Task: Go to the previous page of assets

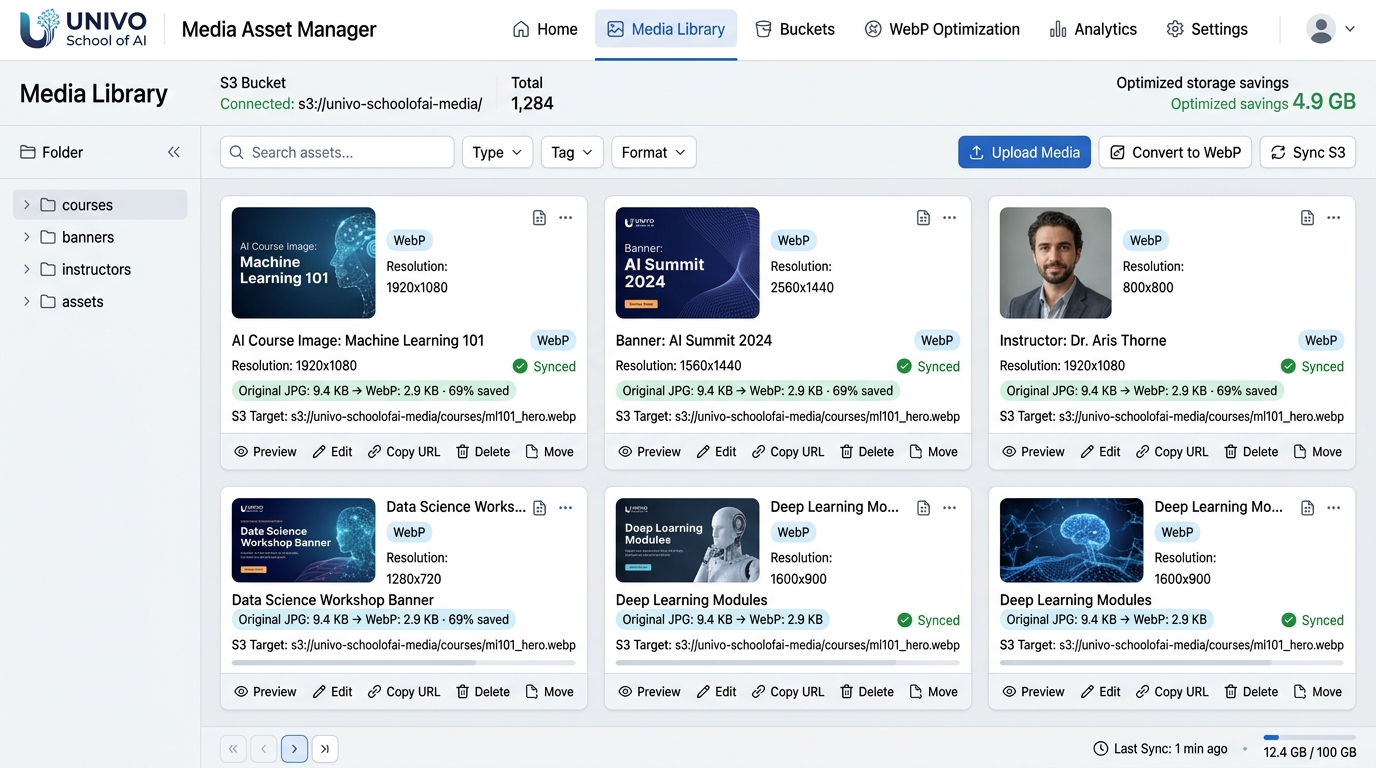Action: [264, 748]
